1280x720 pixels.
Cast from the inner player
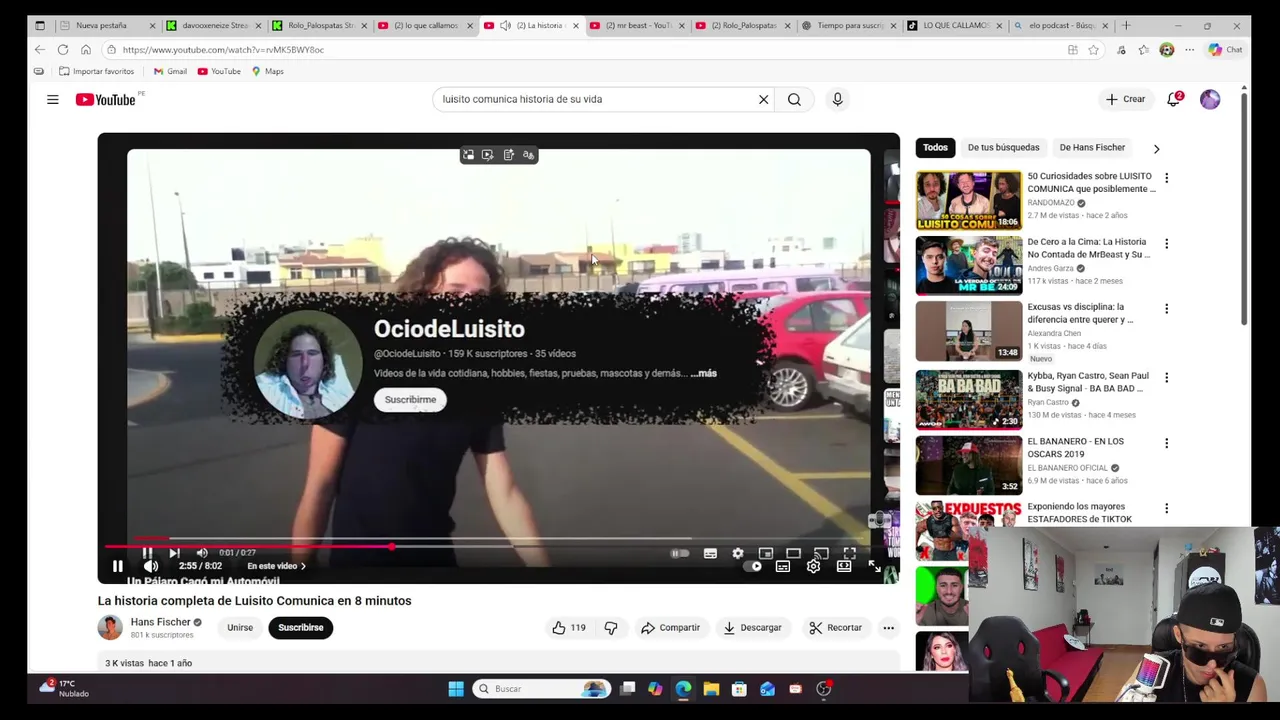click(x=821, y=553)
